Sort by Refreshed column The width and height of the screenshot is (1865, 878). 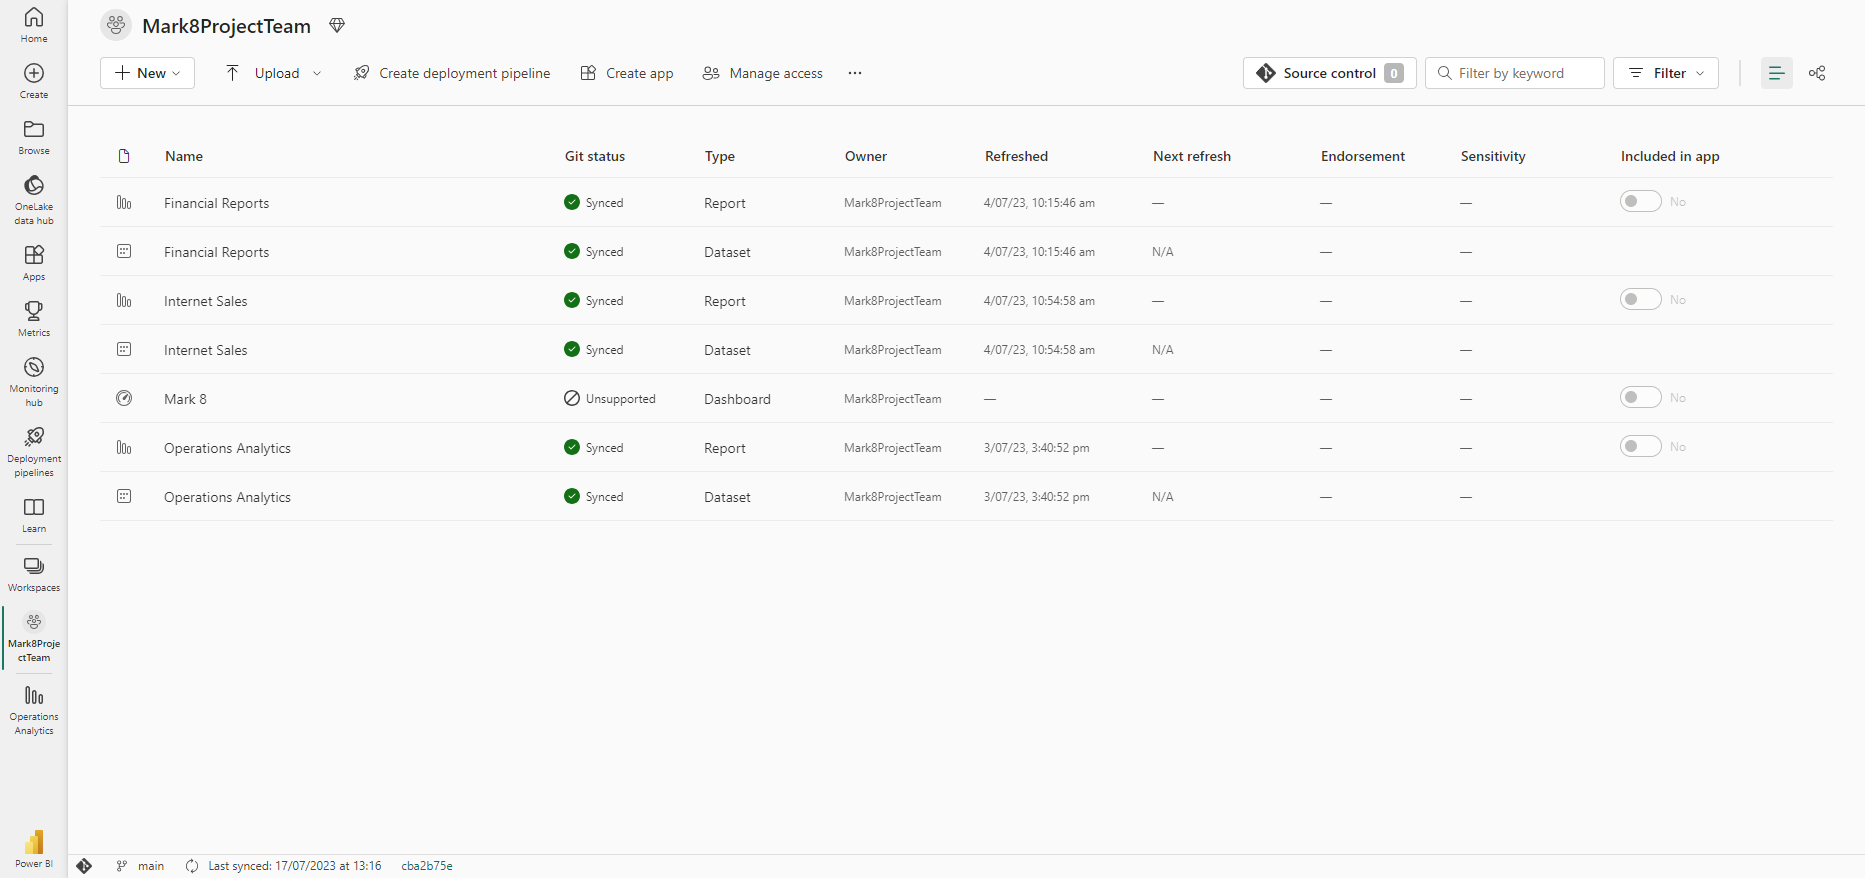click(x=1016, y=156)
